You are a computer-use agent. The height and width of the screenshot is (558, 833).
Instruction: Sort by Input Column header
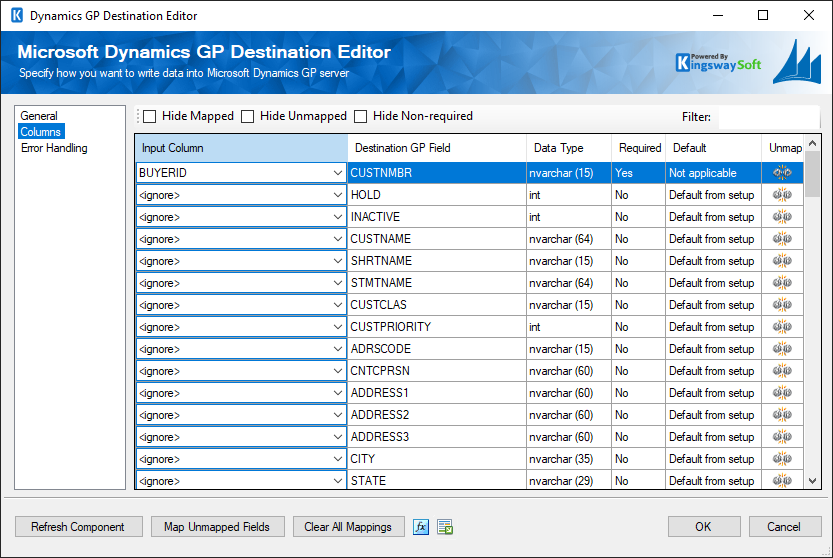pyautogui.click(x=241, y=148)
